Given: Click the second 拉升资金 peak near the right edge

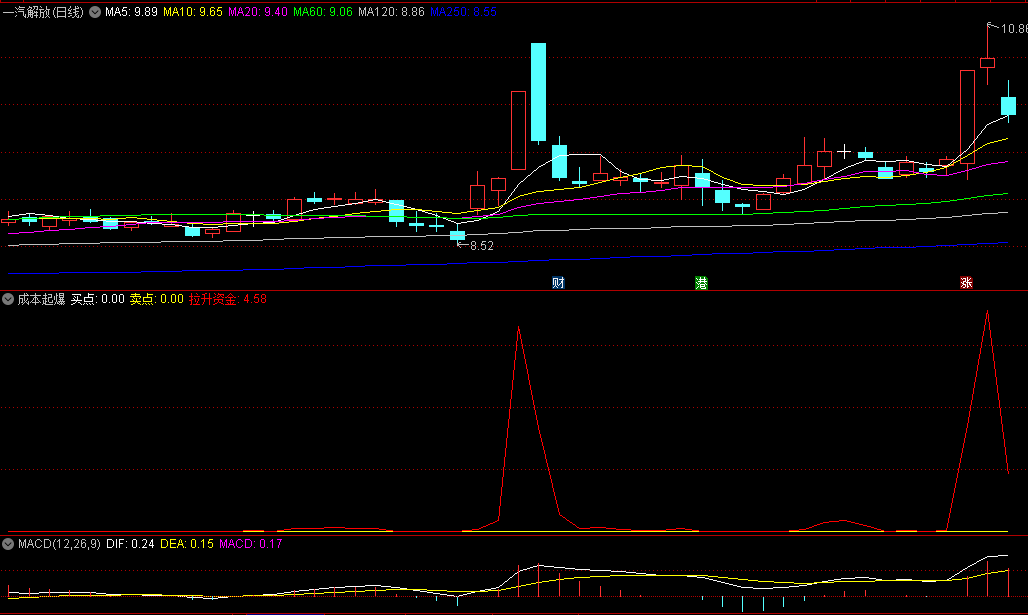Looking at the screenshot, I should 987,312.
